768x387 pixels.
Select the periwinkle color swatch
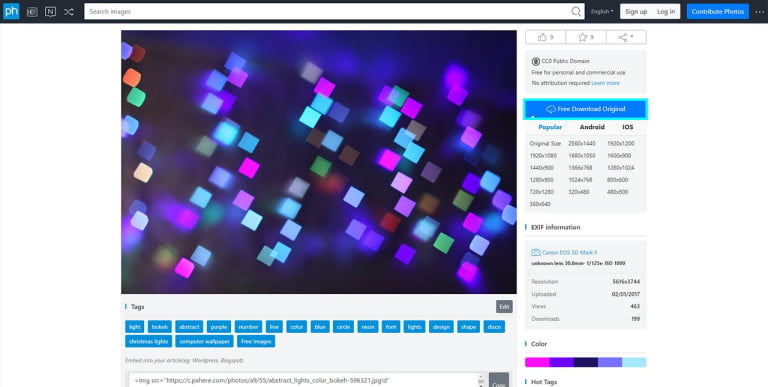tap(610, 363)
